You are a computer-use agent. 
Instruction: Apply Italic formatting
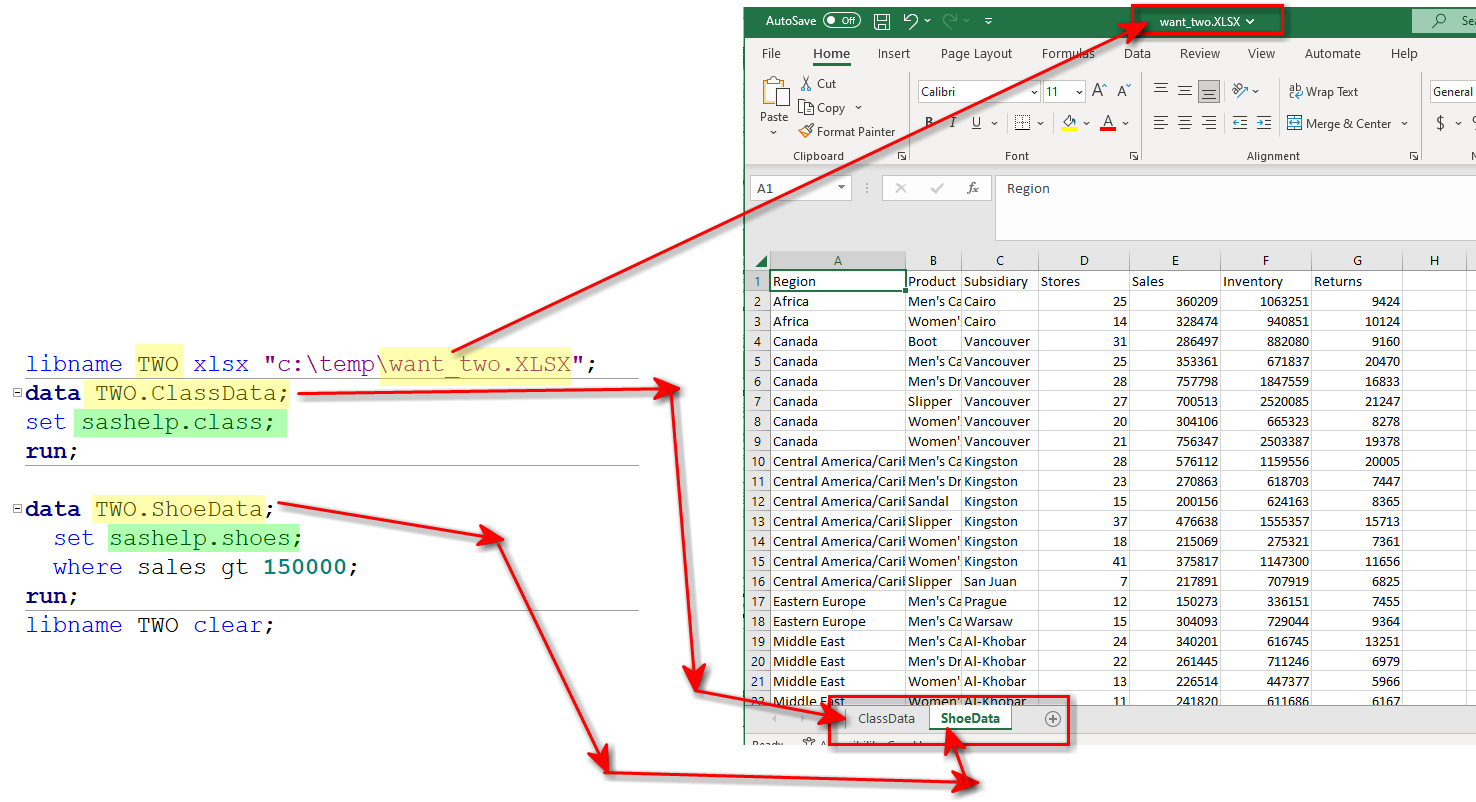pos(953,123)
